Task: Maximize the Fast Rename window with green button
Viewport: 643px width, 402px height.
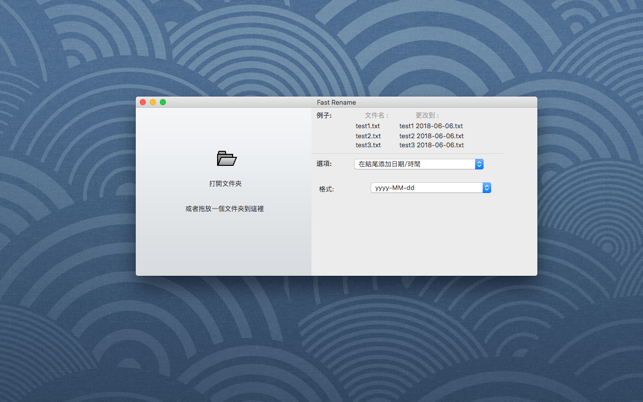Action: [x=163, y=102]
